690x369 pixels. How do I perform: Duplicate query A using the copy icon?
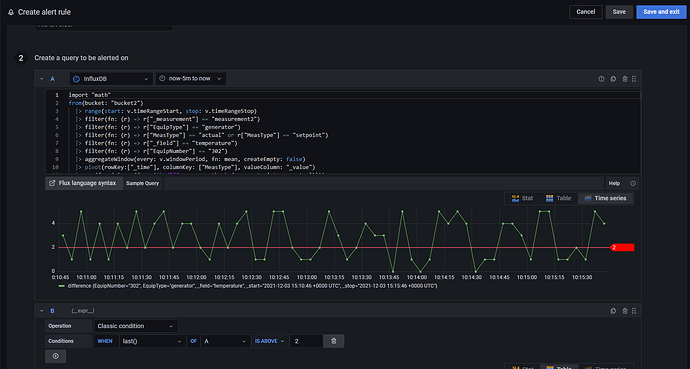(613, 79)
